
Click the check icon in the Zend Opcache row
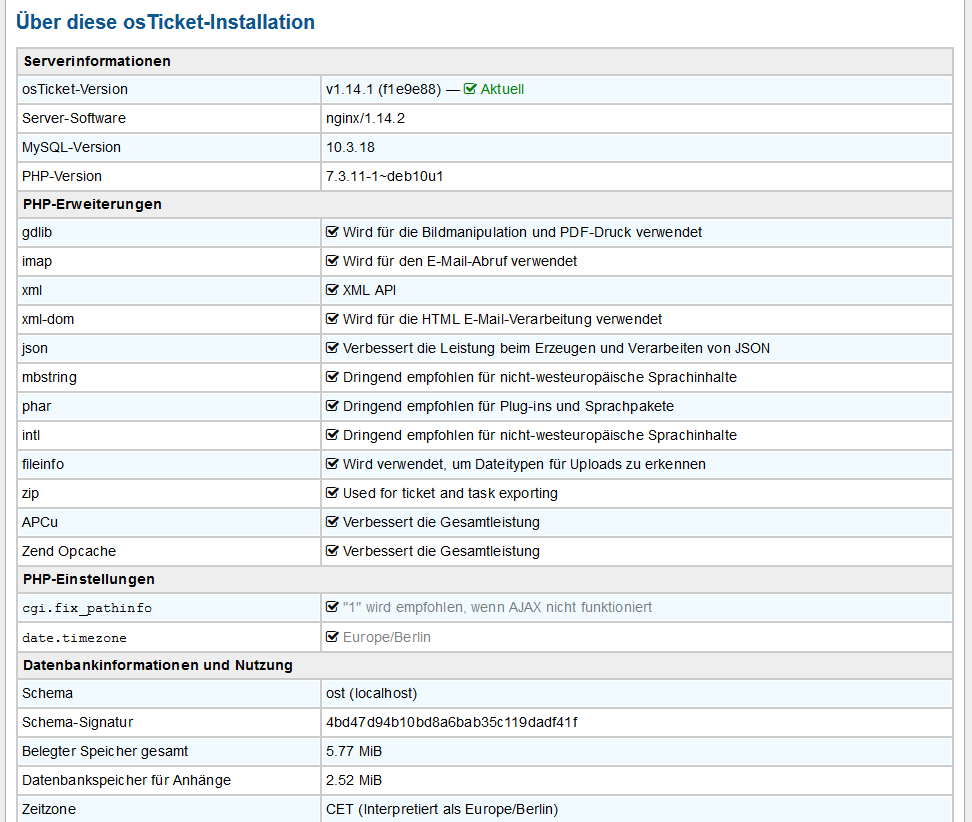332,551
